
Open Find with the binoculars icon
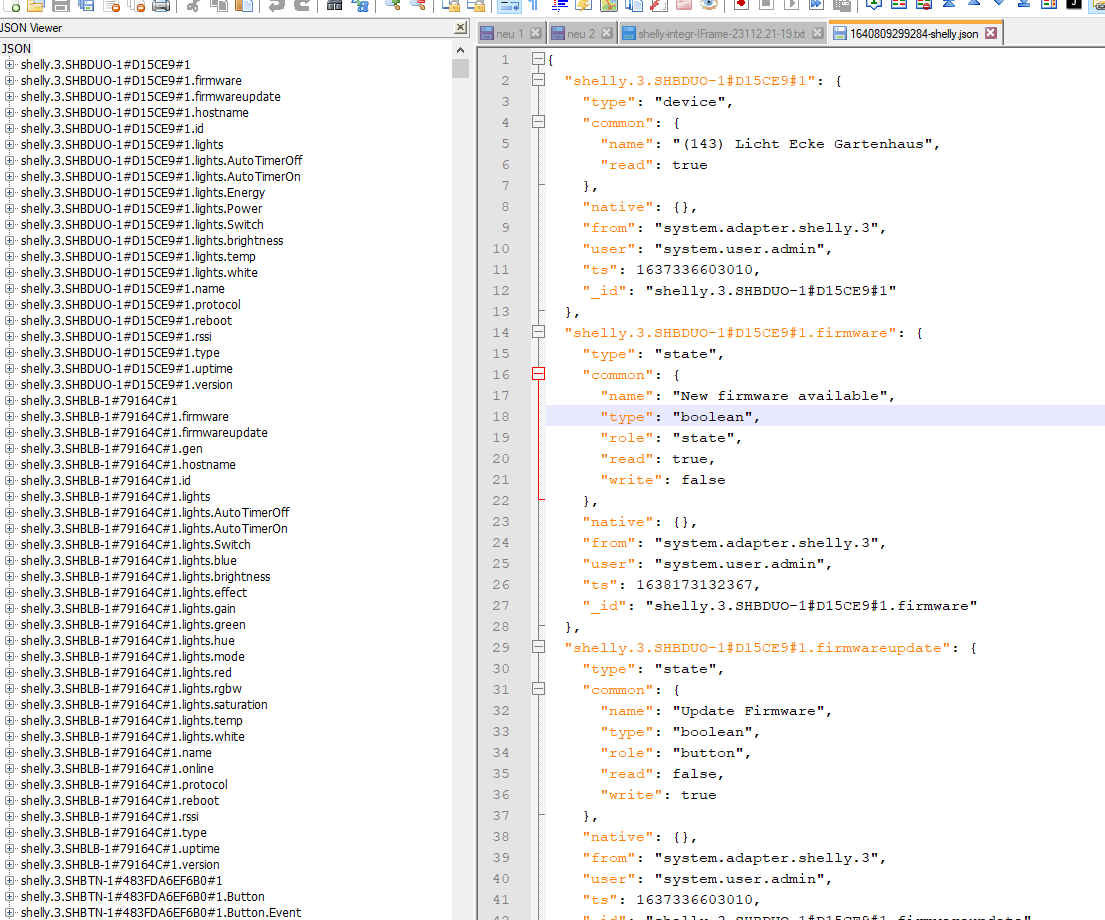335,5
